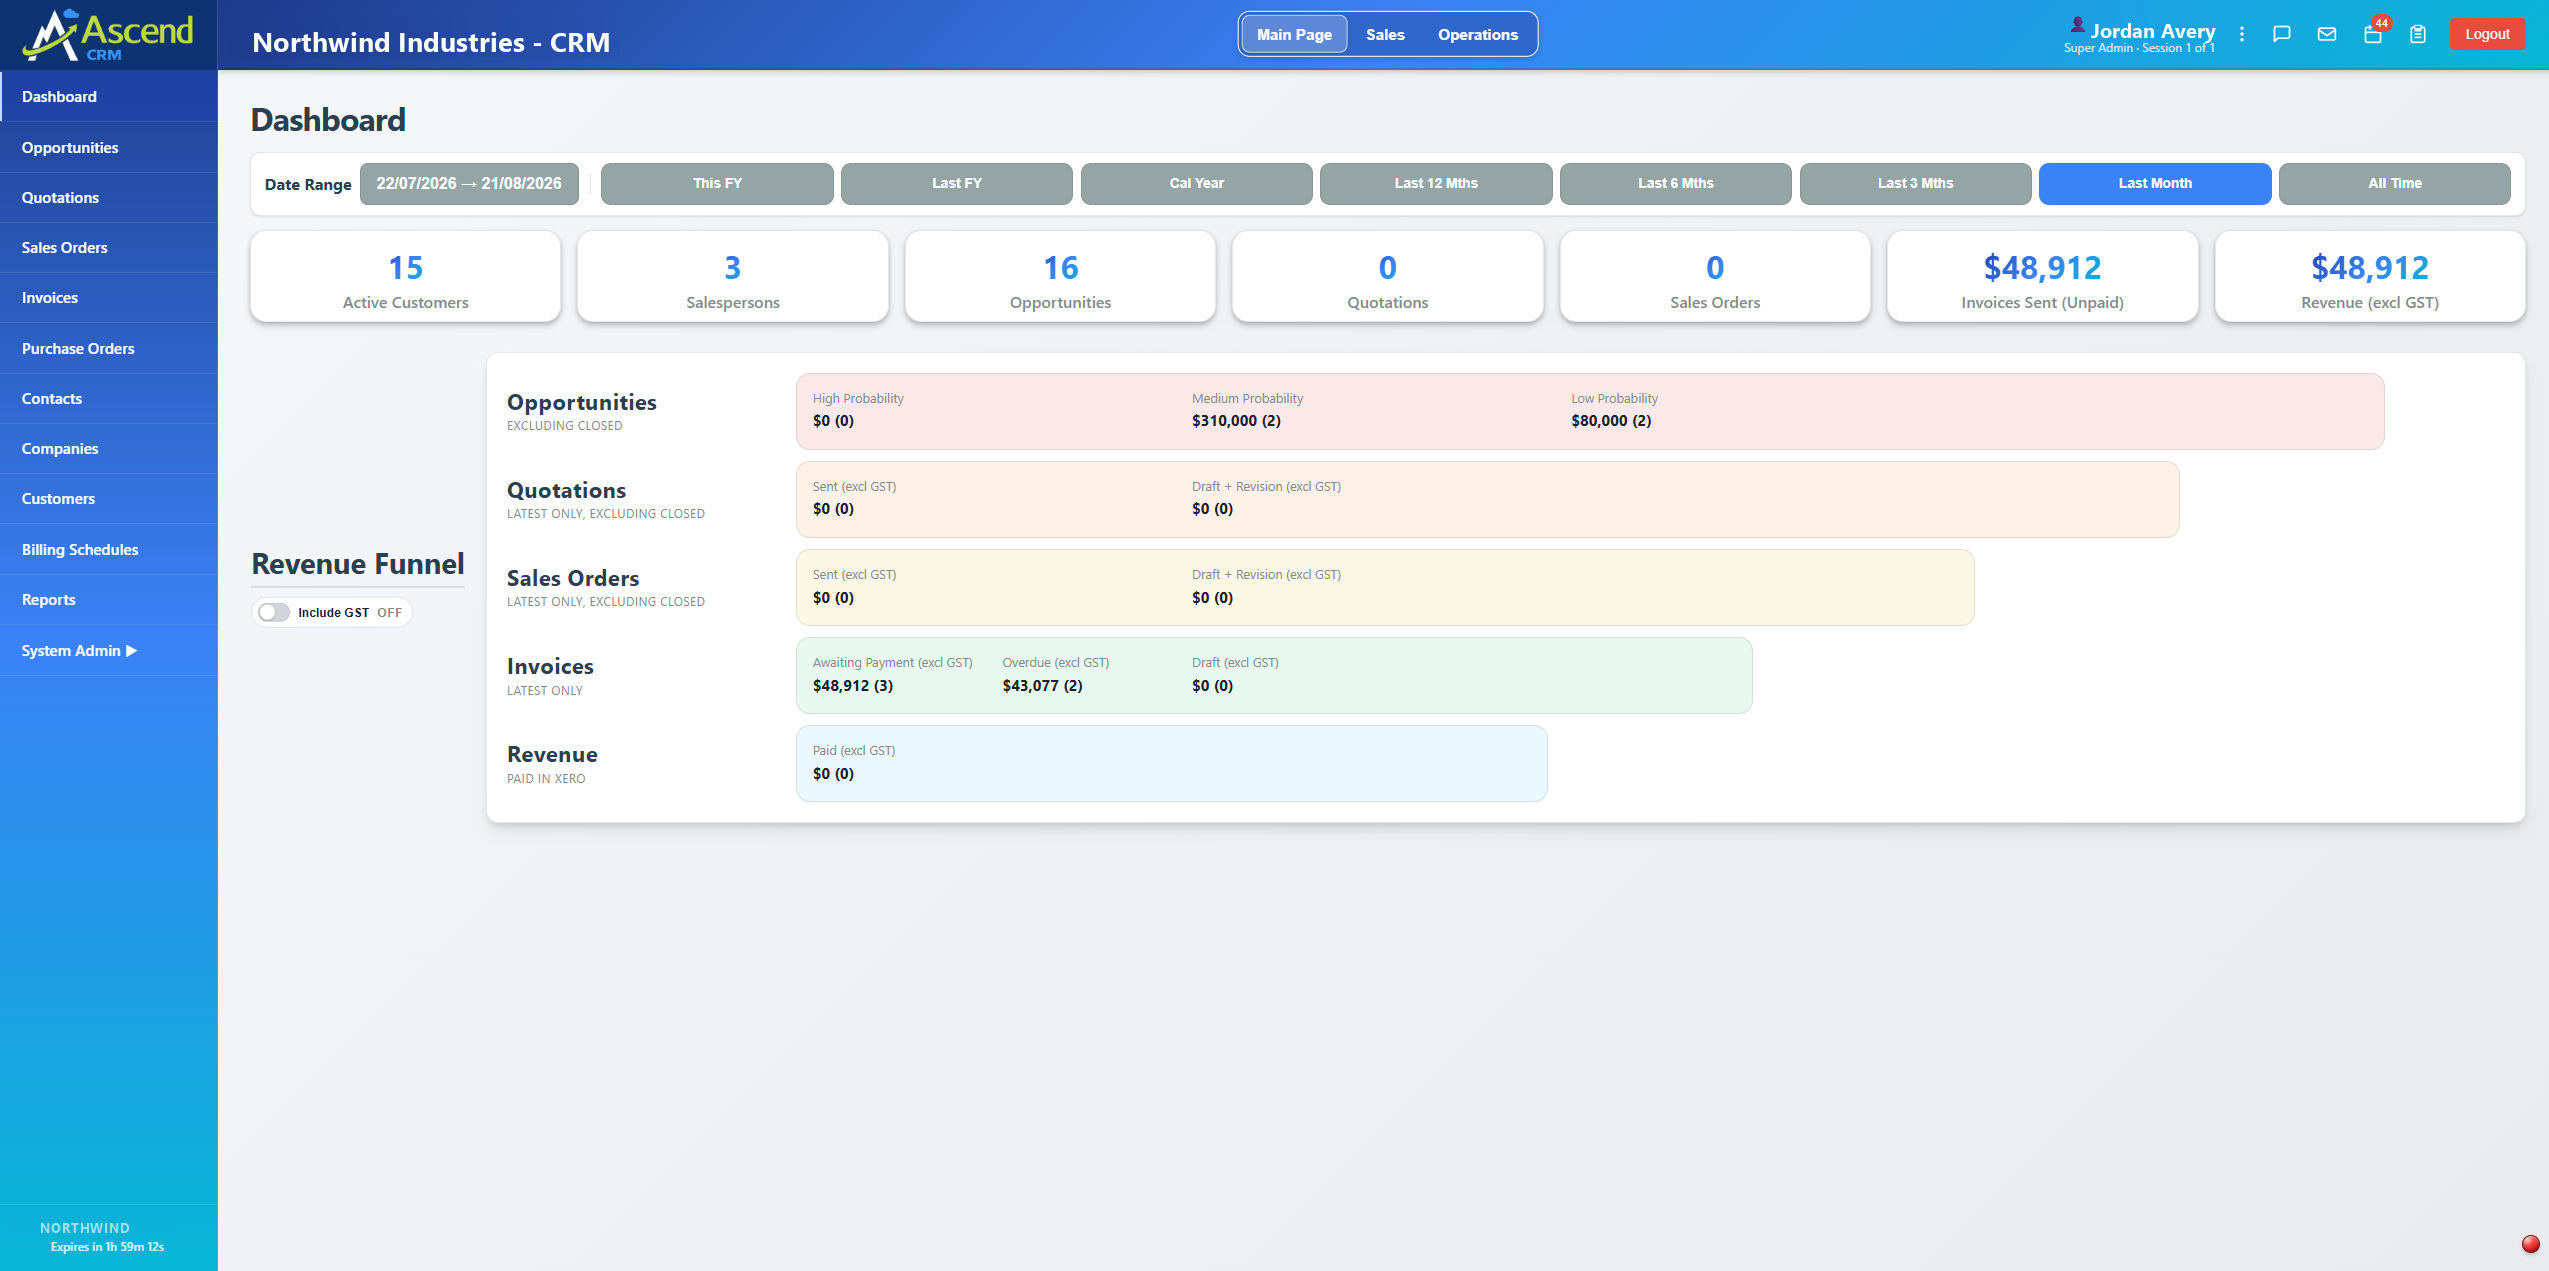
Task: Click Overdue $43,077 (2) value
Action: click(x=1042, y=686)
